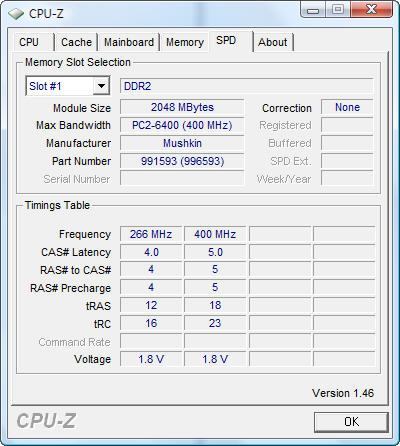Select the Memory tab
The height and width of the screenshot is (446, 400).
pos(185,42)
